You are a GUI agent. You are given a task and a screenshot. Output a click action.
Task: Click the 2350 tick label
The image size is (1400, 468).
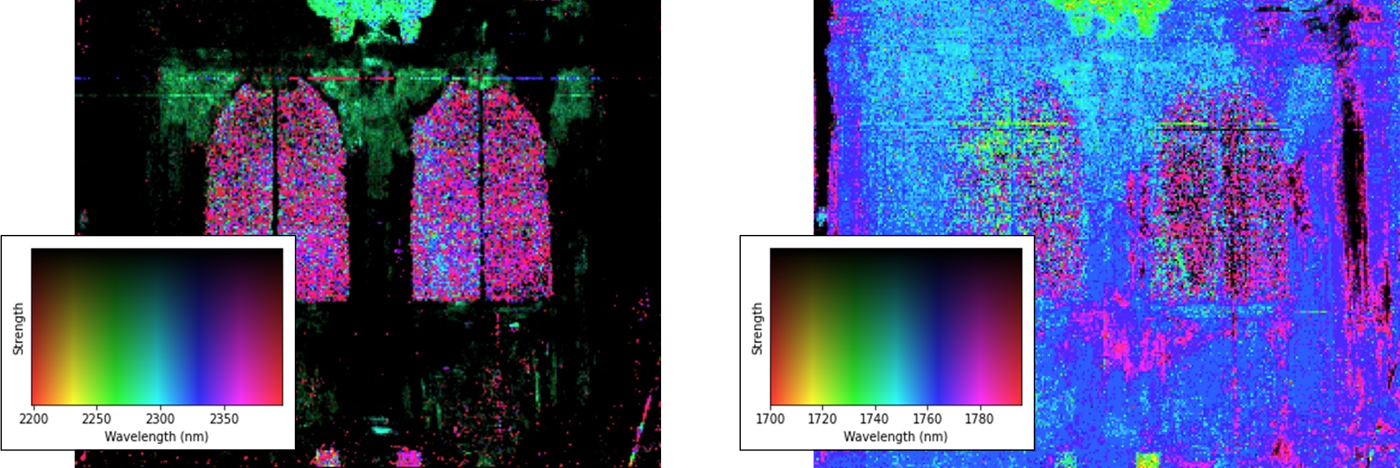pyautogui.click(x=224, y=418)
